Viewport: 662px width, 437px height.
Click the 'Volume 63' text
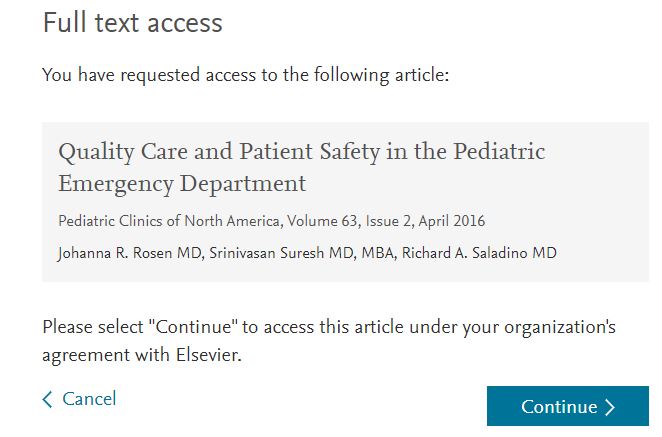coord(323,221)
